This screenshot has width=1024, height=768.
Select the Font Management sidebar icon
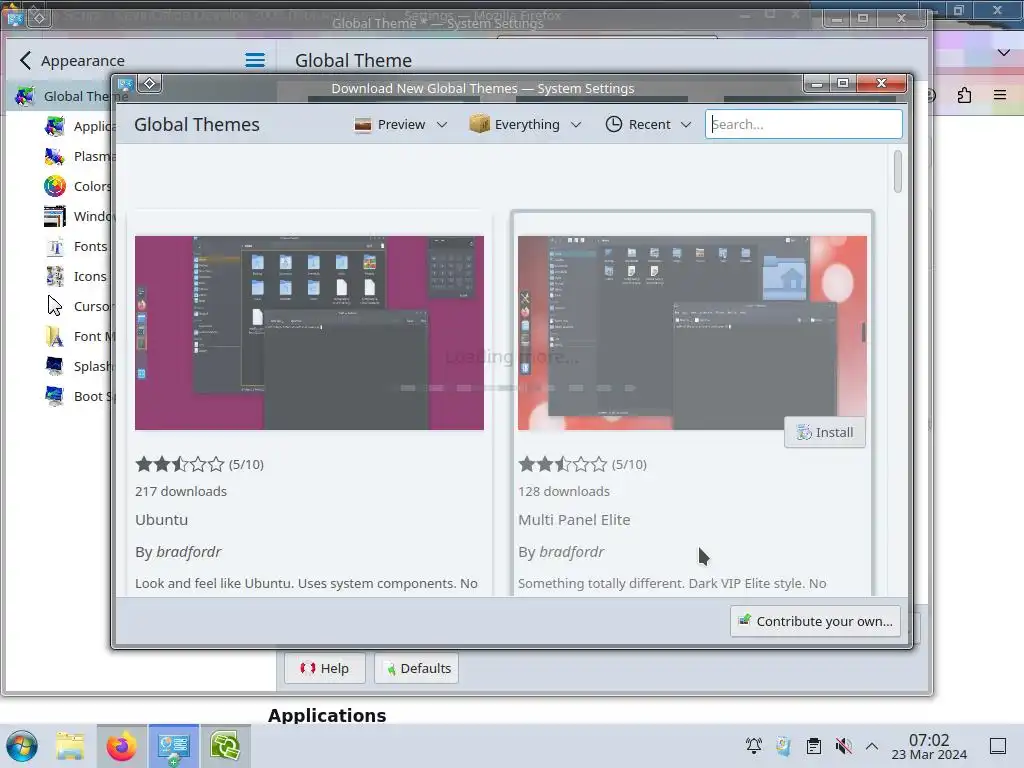pos(55,336)
